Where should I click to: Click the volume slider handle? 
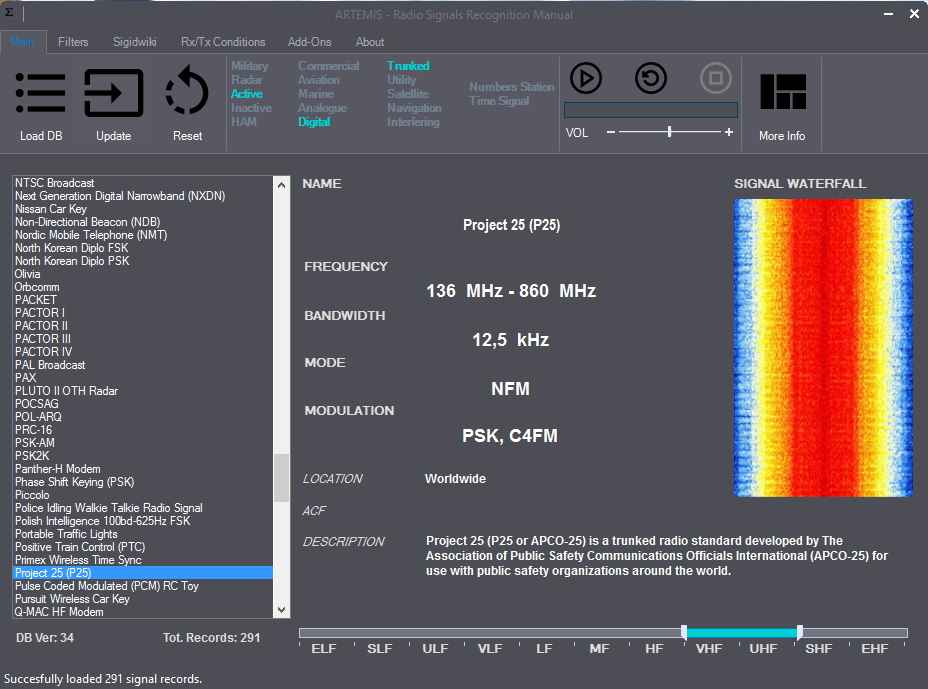669,131
